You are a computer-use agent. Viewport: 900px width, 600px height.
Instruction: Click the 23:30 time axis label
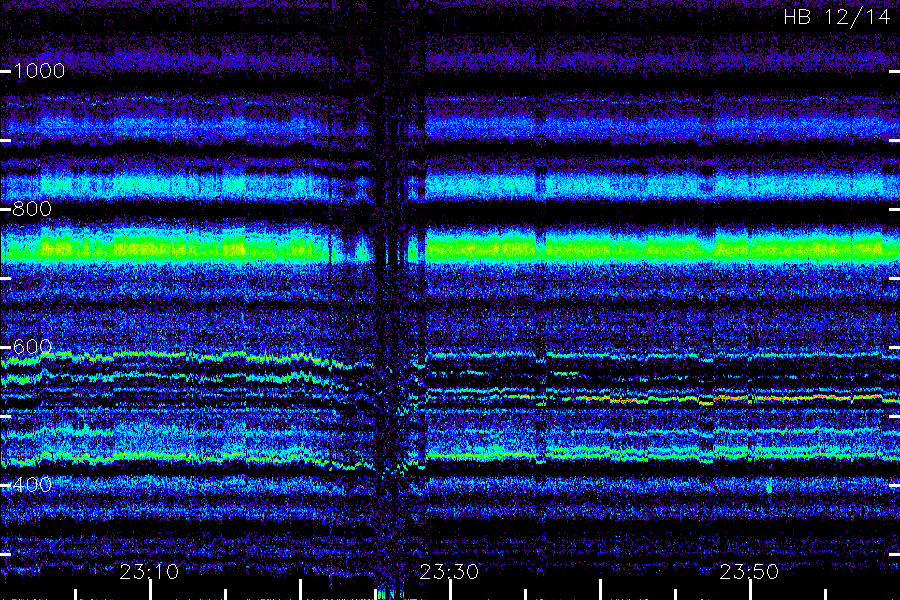pos(449,572)
